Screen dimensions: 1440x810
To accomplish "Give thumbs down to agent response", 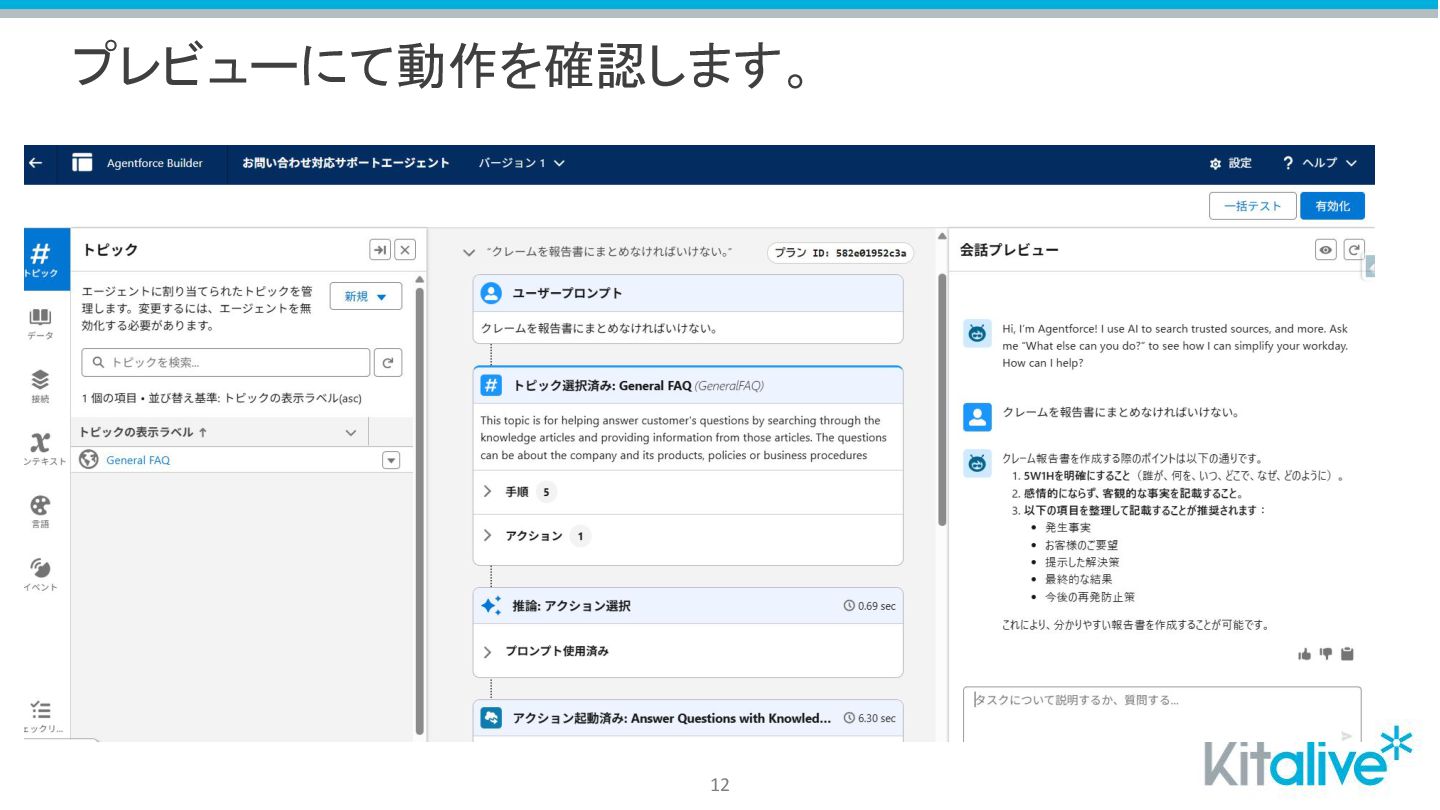I will pos(1326,654).
